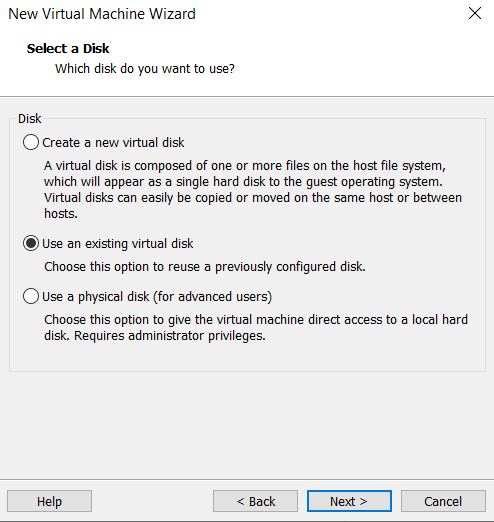Select the Create a new virtual disk radio button

[x=31, y=142]
